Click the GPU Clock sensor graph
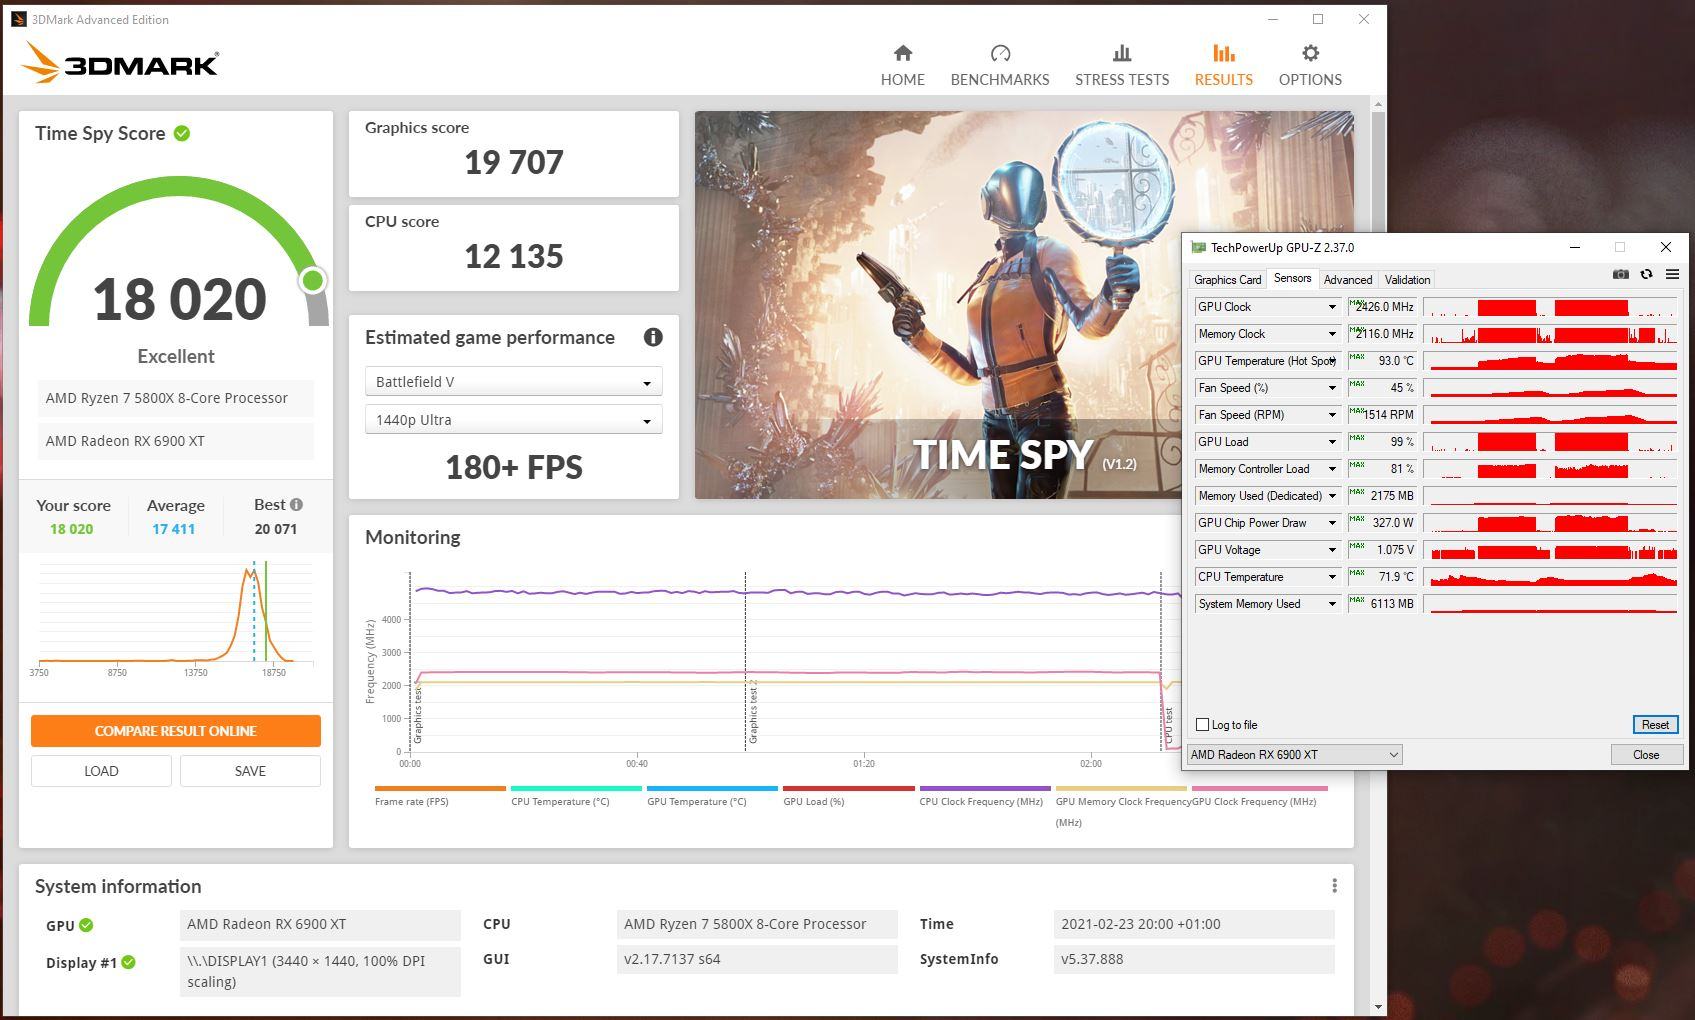The image size is (1695, 1020). coord(1550,307)
